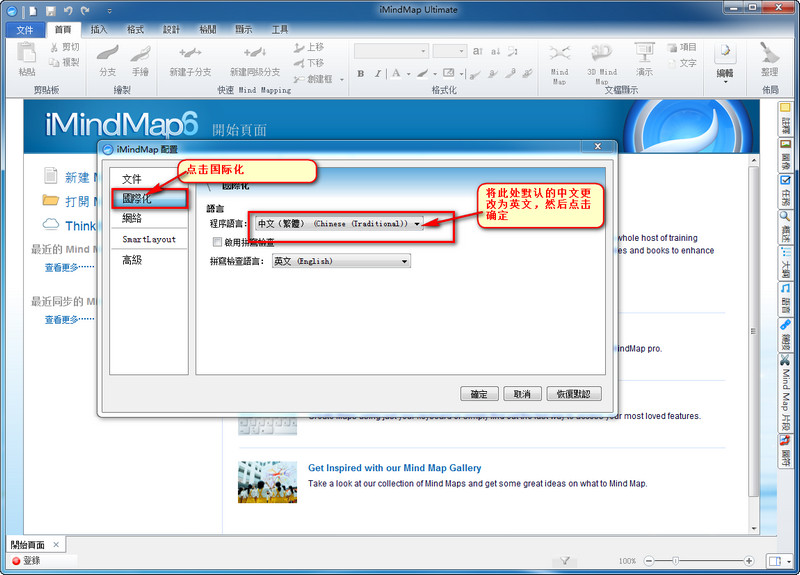
Task: Select 高级 in the settings sidebar
Action: [x=132, y=260]
